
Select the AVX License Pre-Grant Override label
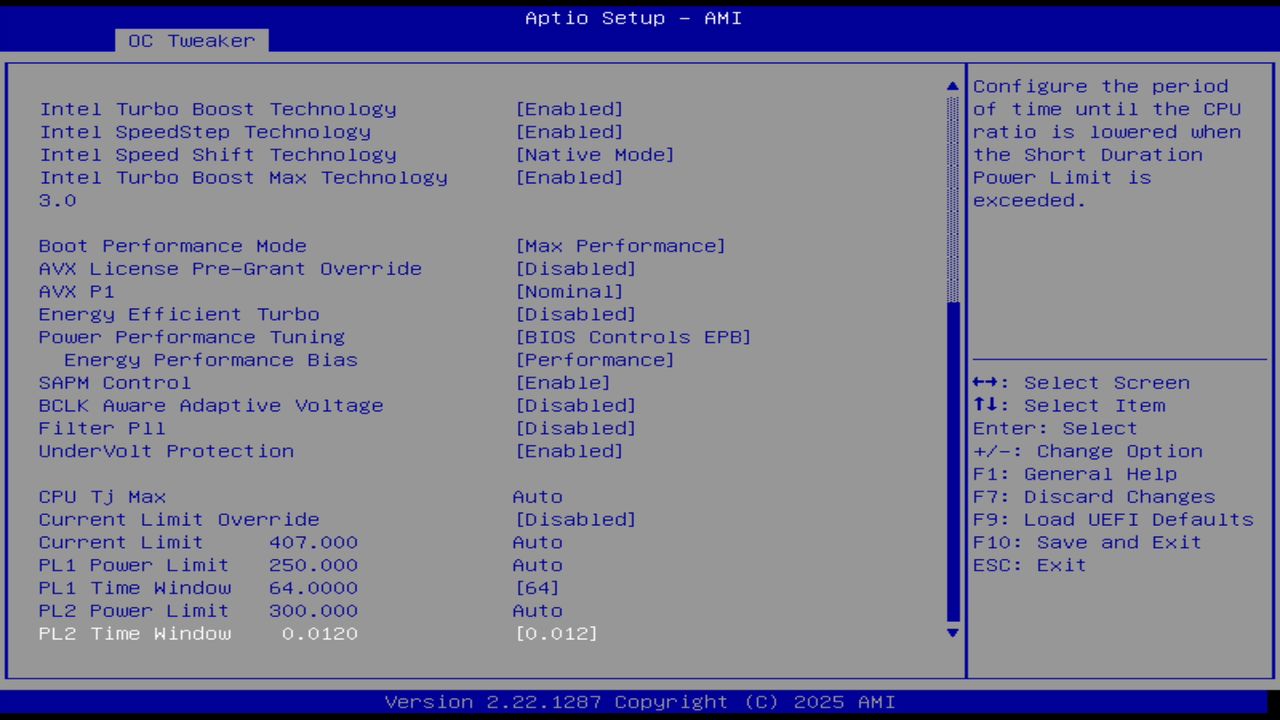[x=231, y=269]
